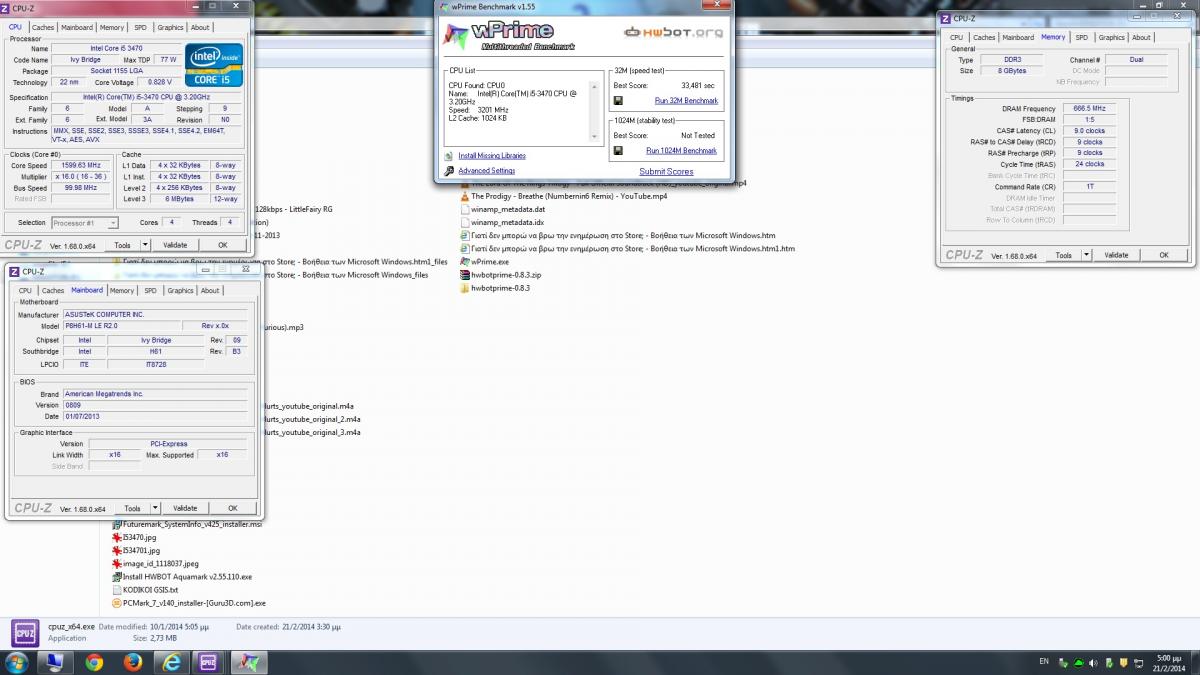Image resolution: width=1200 pixels, height=675 pixels.
Task: Select the image_id_1118037.jpeg file
Action: pyautogui.click(x=155, y=564)
